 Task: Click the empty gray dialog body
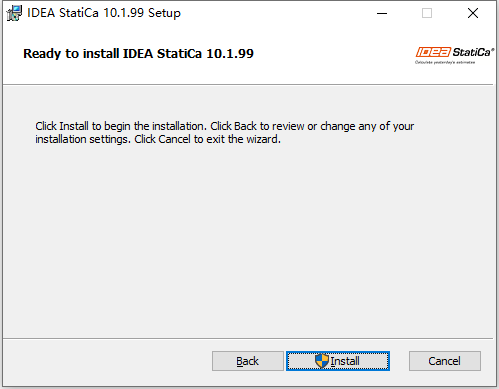click(248, 240)
